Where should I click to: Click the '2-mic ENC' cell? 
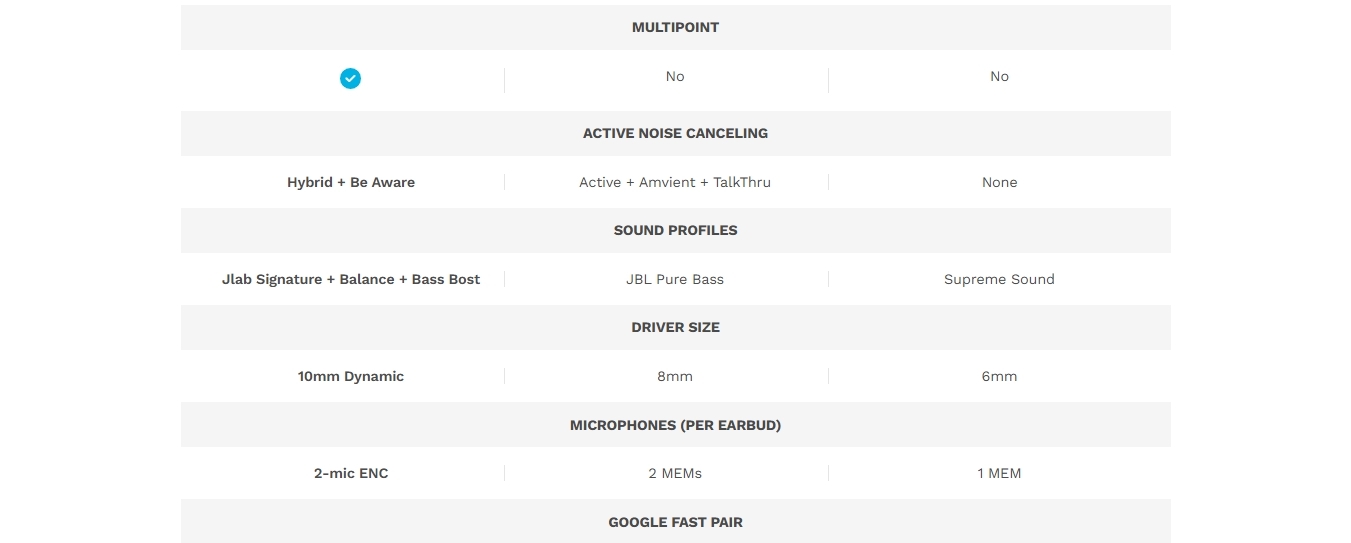coord(351,474)
